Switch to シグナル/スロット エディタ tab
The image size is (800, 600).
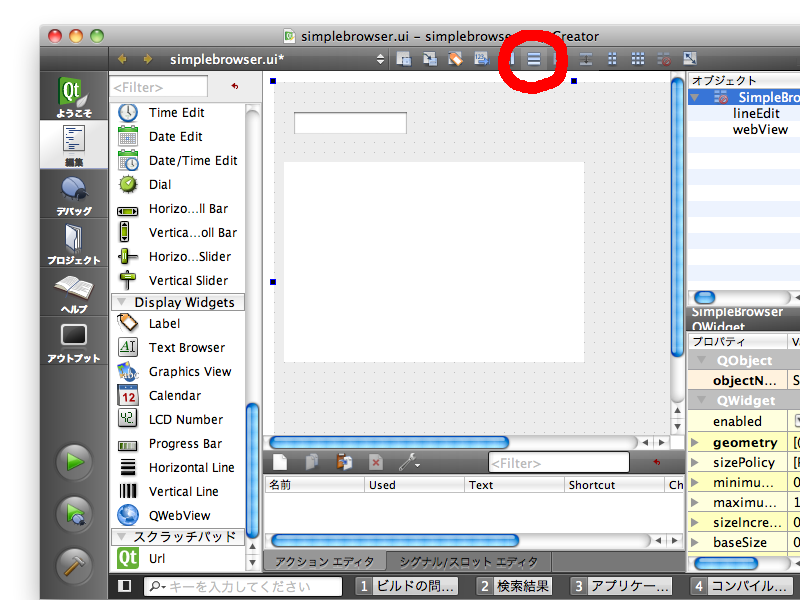(x=467, y=562)
